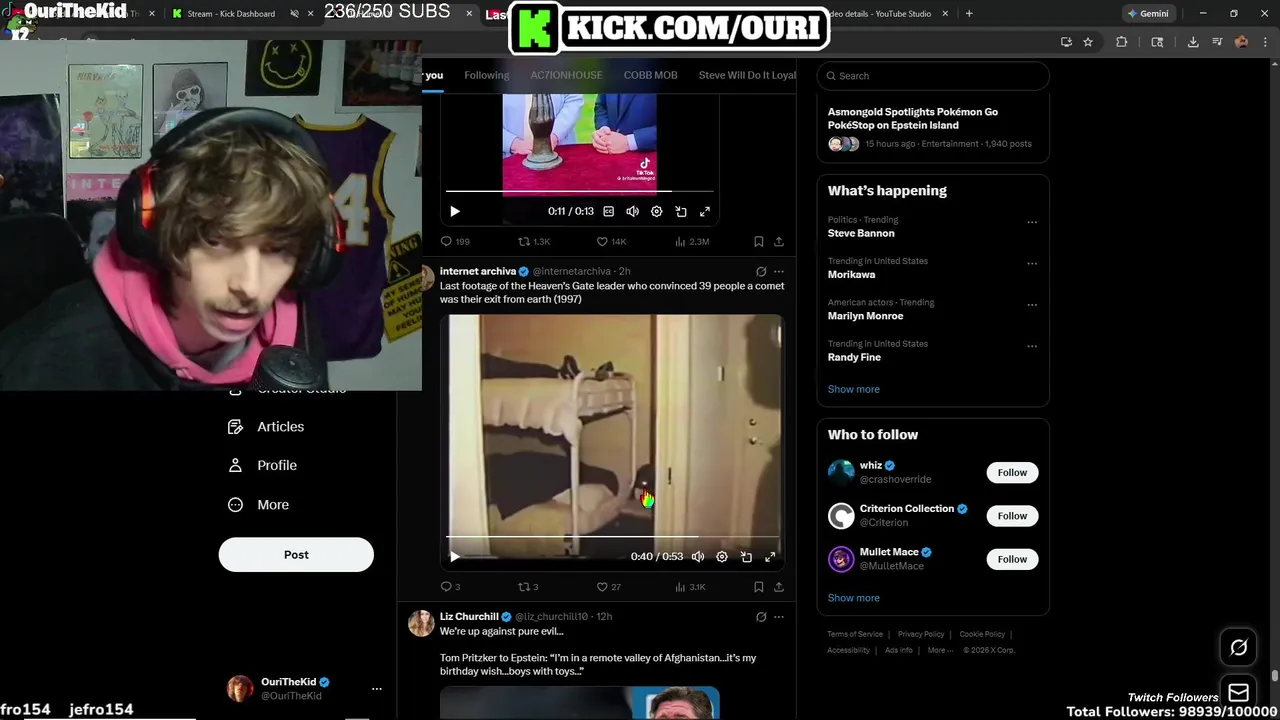Open more options for Marilyn Monroe trend
Screen dimensions: 1280x720
click(1032, 305)
